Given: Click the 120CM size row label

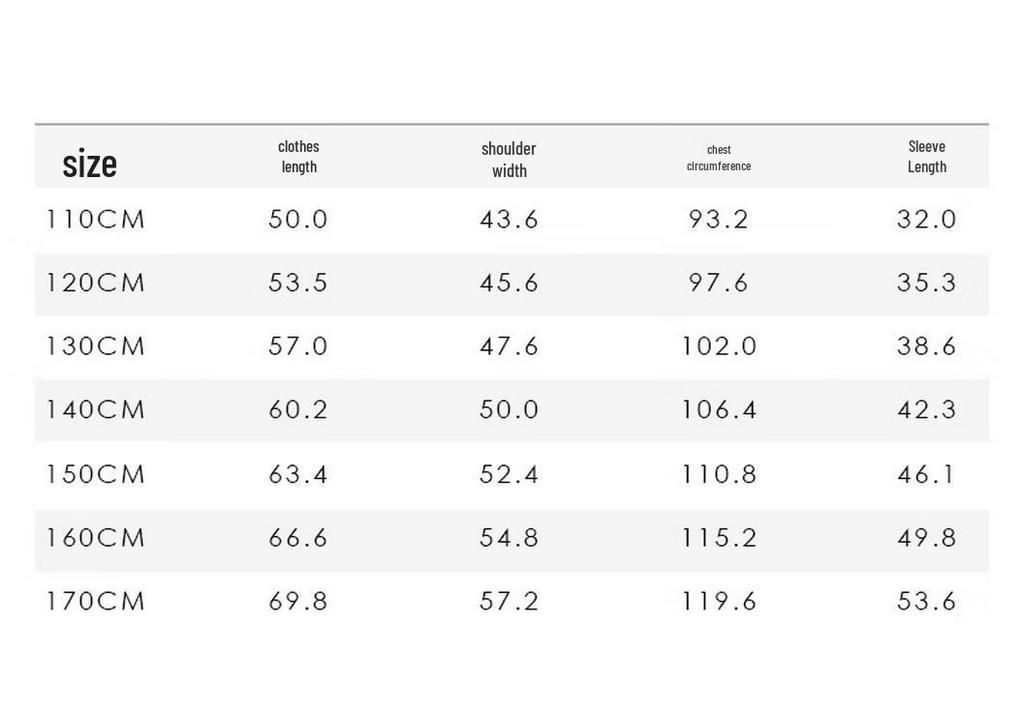Looking at the screenshot, I should [x=95, y=283].
